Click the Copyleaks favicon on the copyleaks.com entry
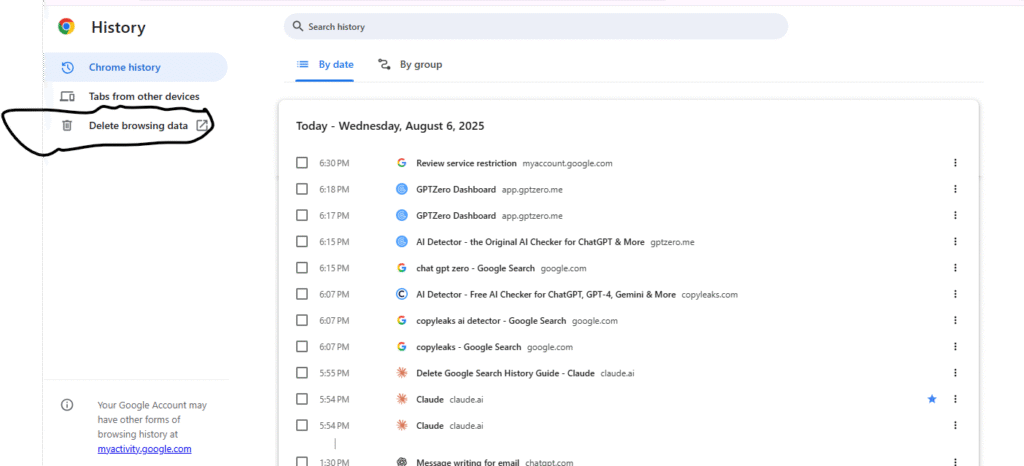This screenshot has height=466, width=1024. (x=402, y=294)
